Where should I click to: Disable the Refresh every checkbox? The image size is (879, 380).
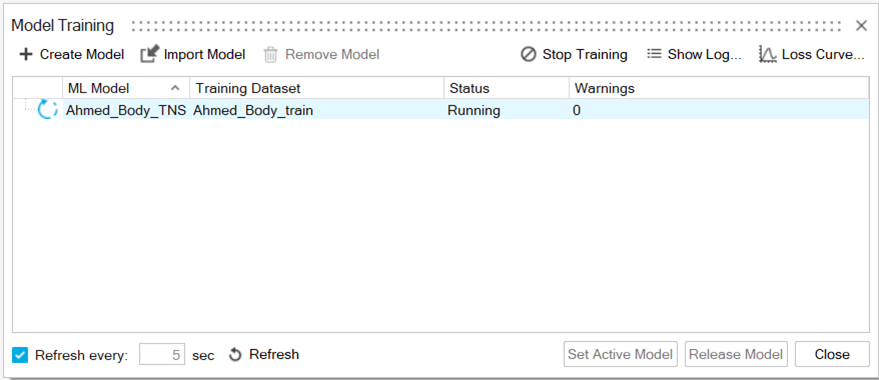coord(20,355)
